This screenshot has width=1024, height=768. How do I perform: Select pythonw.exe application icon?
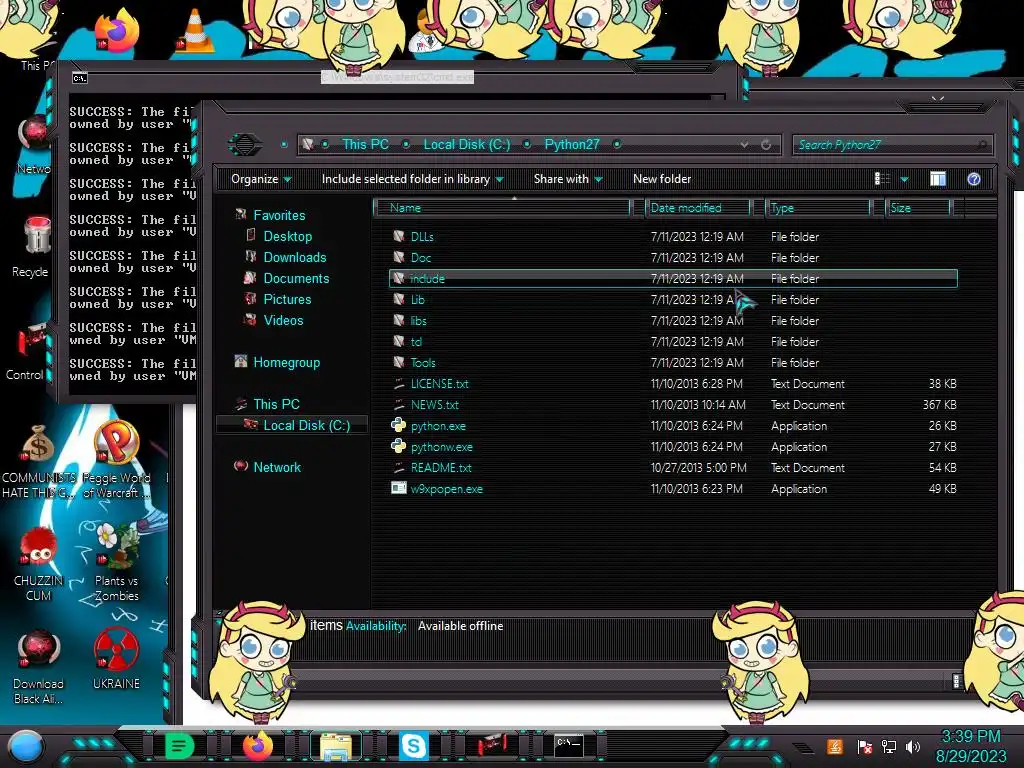[x=398, y=447]
